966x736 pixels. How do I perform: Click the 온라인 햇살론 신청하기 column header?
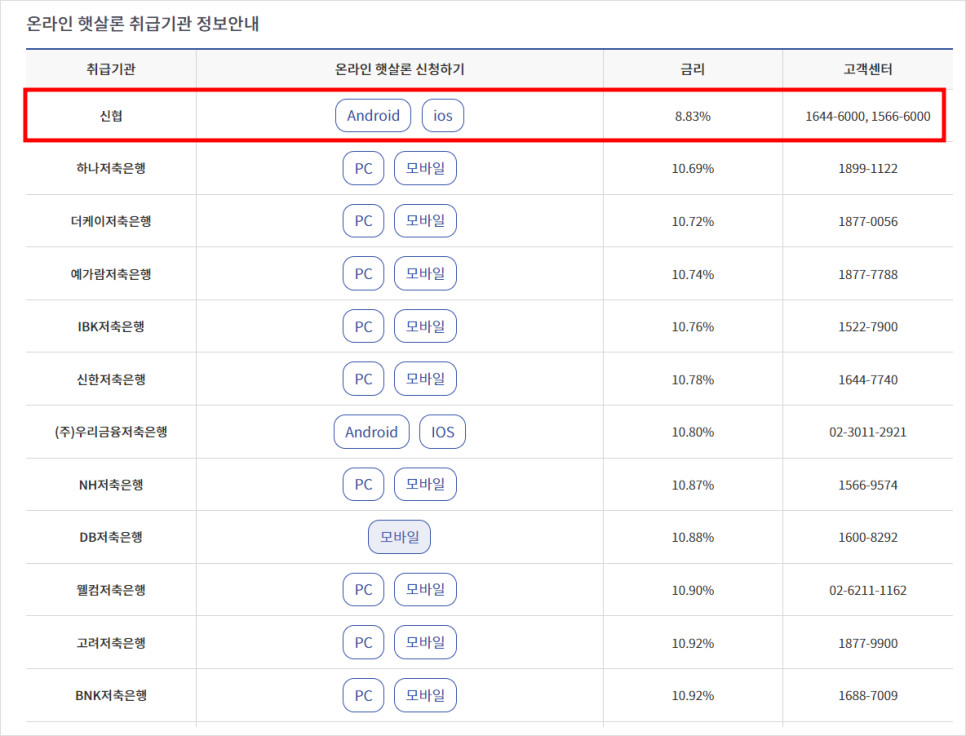[399, 69]
